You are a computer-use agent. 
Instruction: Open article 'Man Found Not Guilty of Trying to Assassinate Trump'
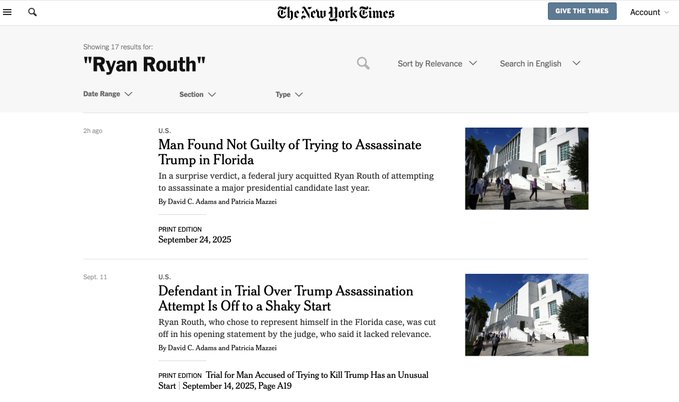(290, 152)
